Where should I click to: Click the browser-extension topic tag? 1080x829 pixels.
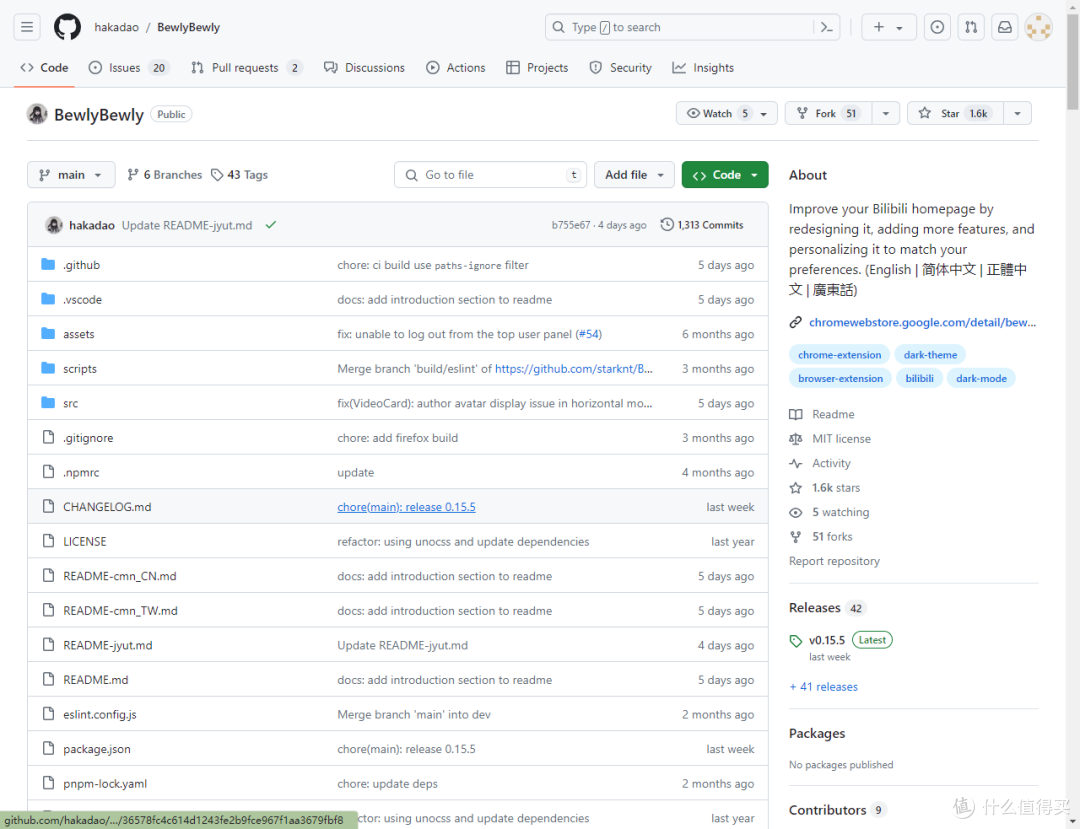(x=840, y=378)
